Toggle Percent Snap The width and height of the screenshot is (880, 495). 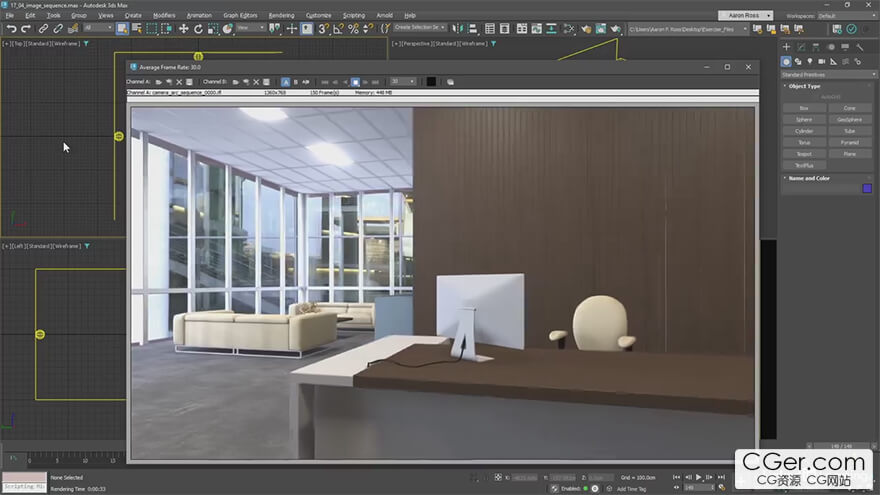coord(353,29)
